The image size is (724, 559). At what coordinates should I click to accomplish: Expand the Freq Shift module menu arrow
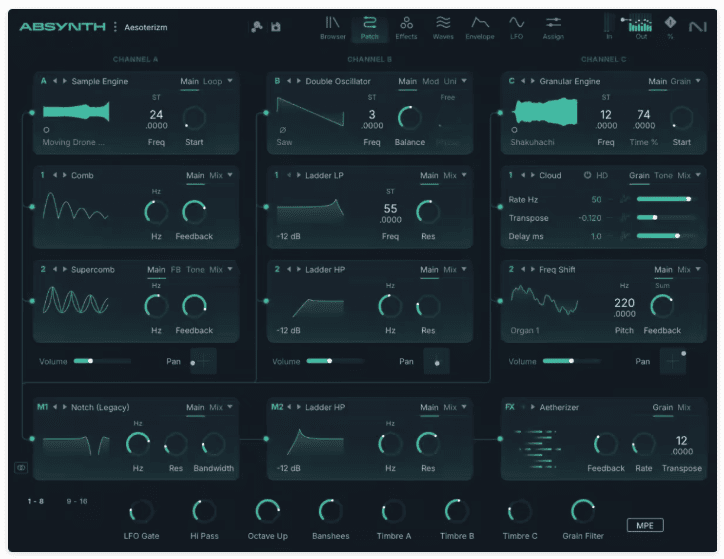pos(698,269)
